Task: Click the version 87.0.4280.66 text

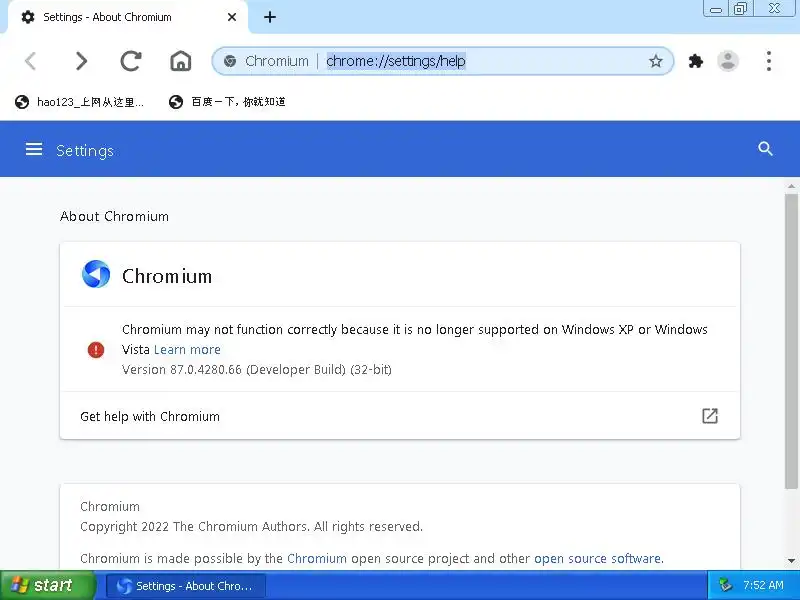Action: [257, 369]
